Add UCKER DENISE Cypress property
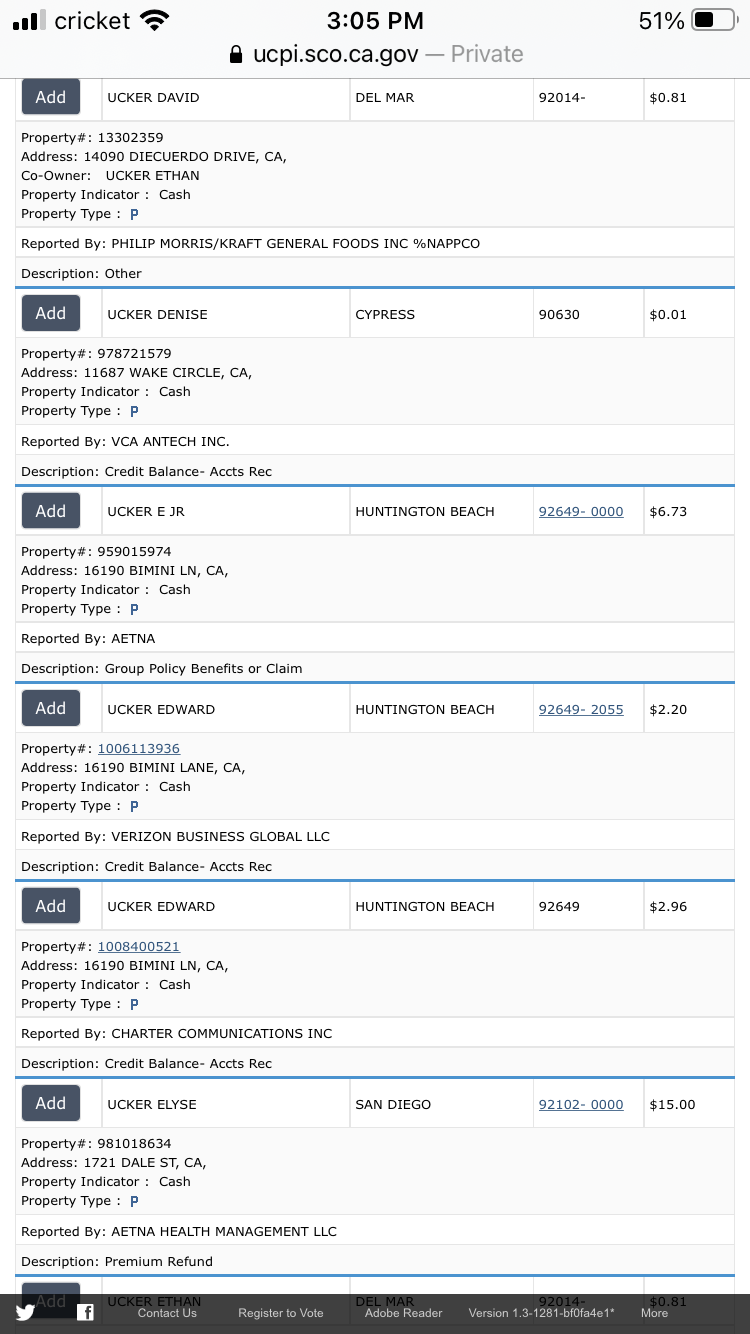 pyautogui.click(x=51, y=313)
